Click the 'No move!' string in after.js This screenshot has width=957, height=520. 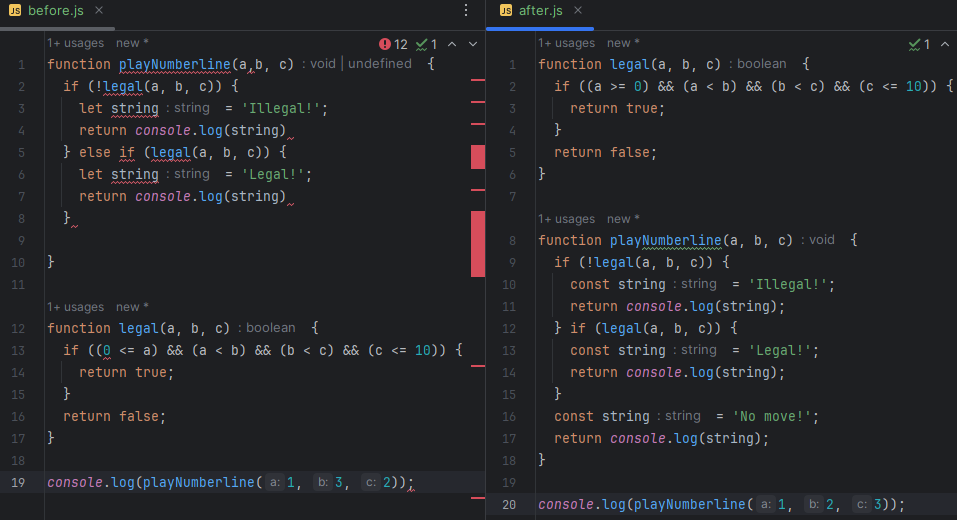tap(771, 416)
